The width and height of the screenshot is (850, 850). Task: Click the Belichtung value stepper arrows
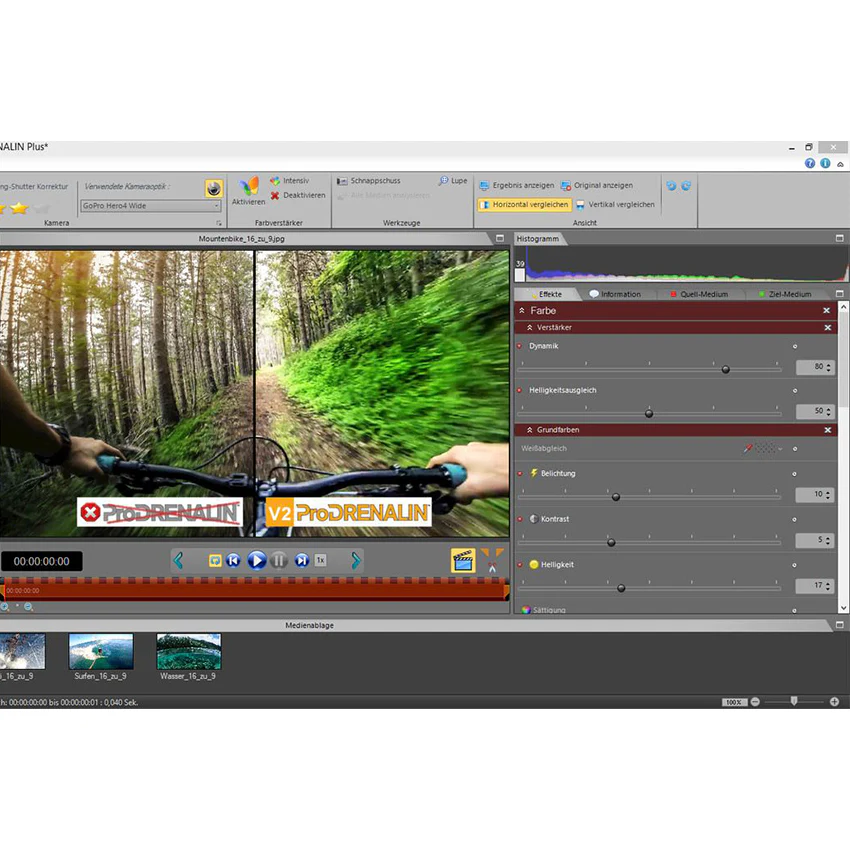(x=828, y=495)
